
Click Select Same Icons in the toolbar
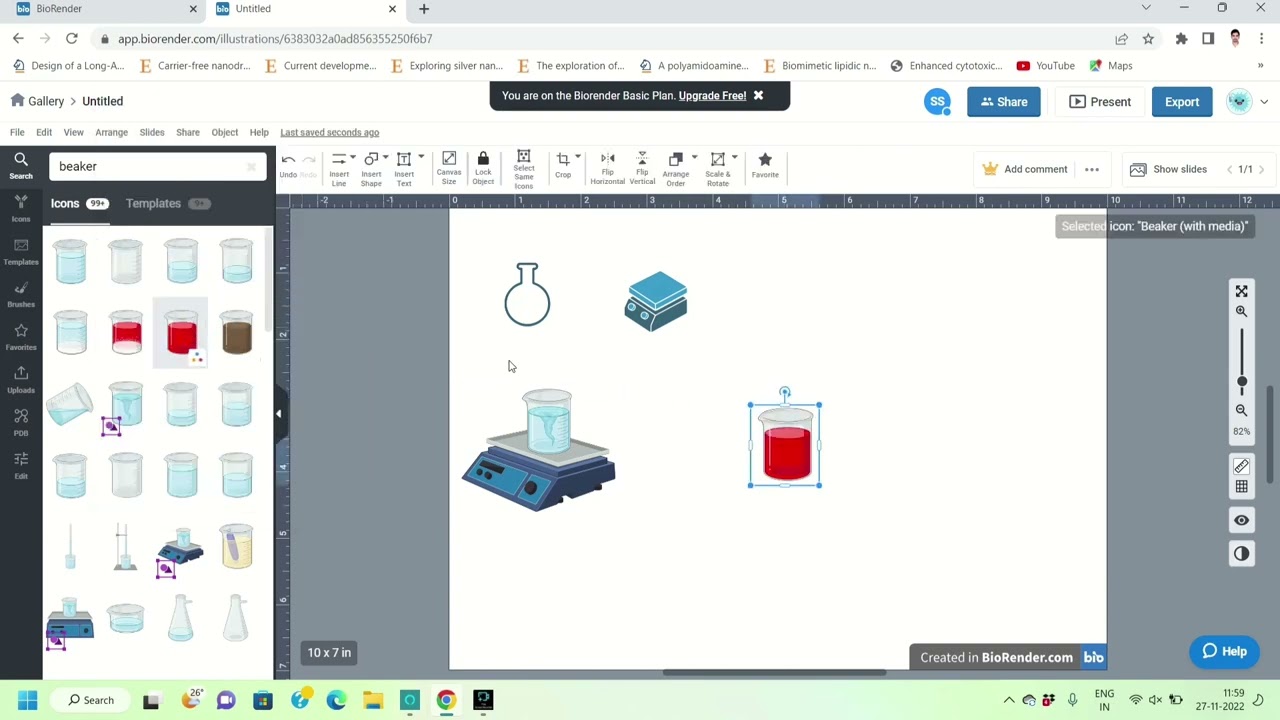(523, 166)
